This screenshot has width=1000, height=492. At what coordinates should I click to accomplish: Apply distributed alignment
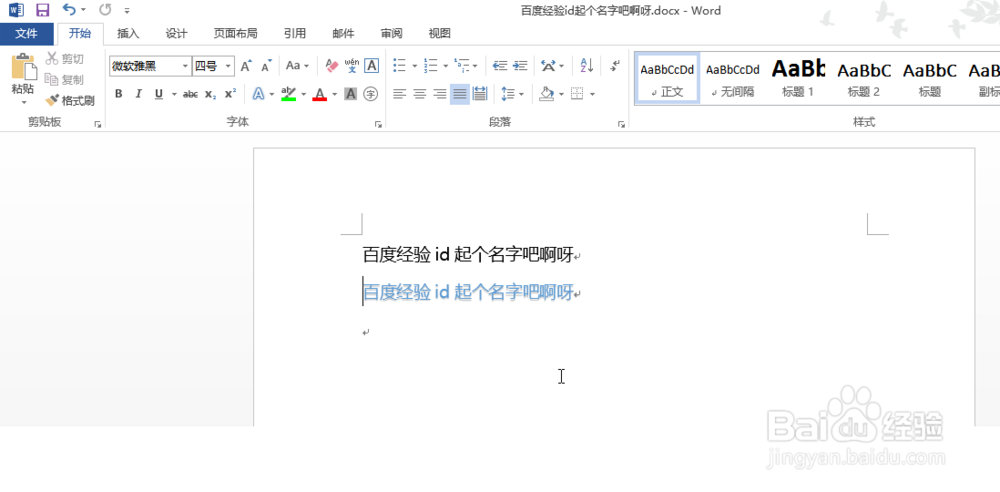(480, 94)
